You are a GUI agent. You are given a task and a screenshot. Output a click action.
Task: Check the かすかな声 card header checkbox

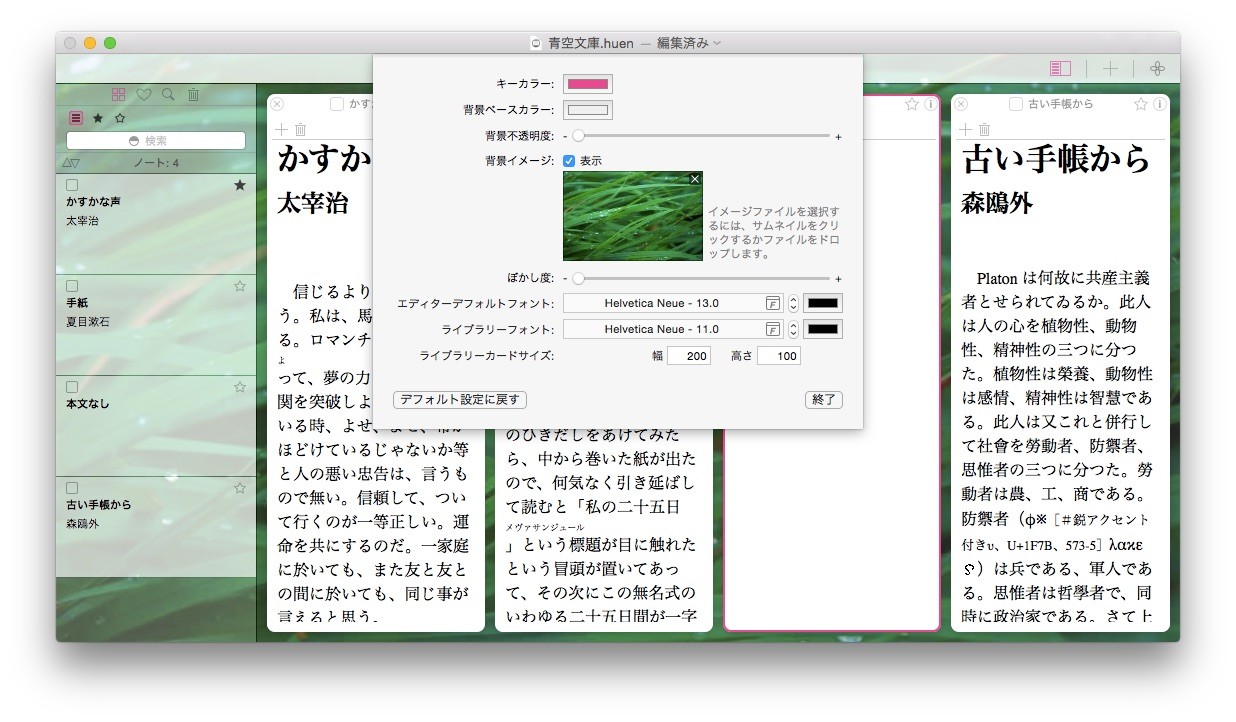pyautogui.click(x=337, y=104)
